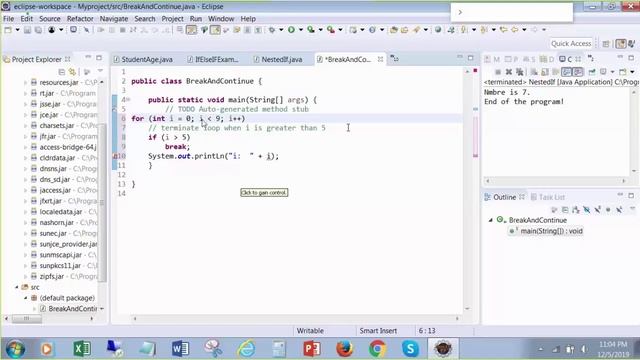Screen dimensions: 640x360
Task: Click the Pin Console icon
Action: coord(592,72)
